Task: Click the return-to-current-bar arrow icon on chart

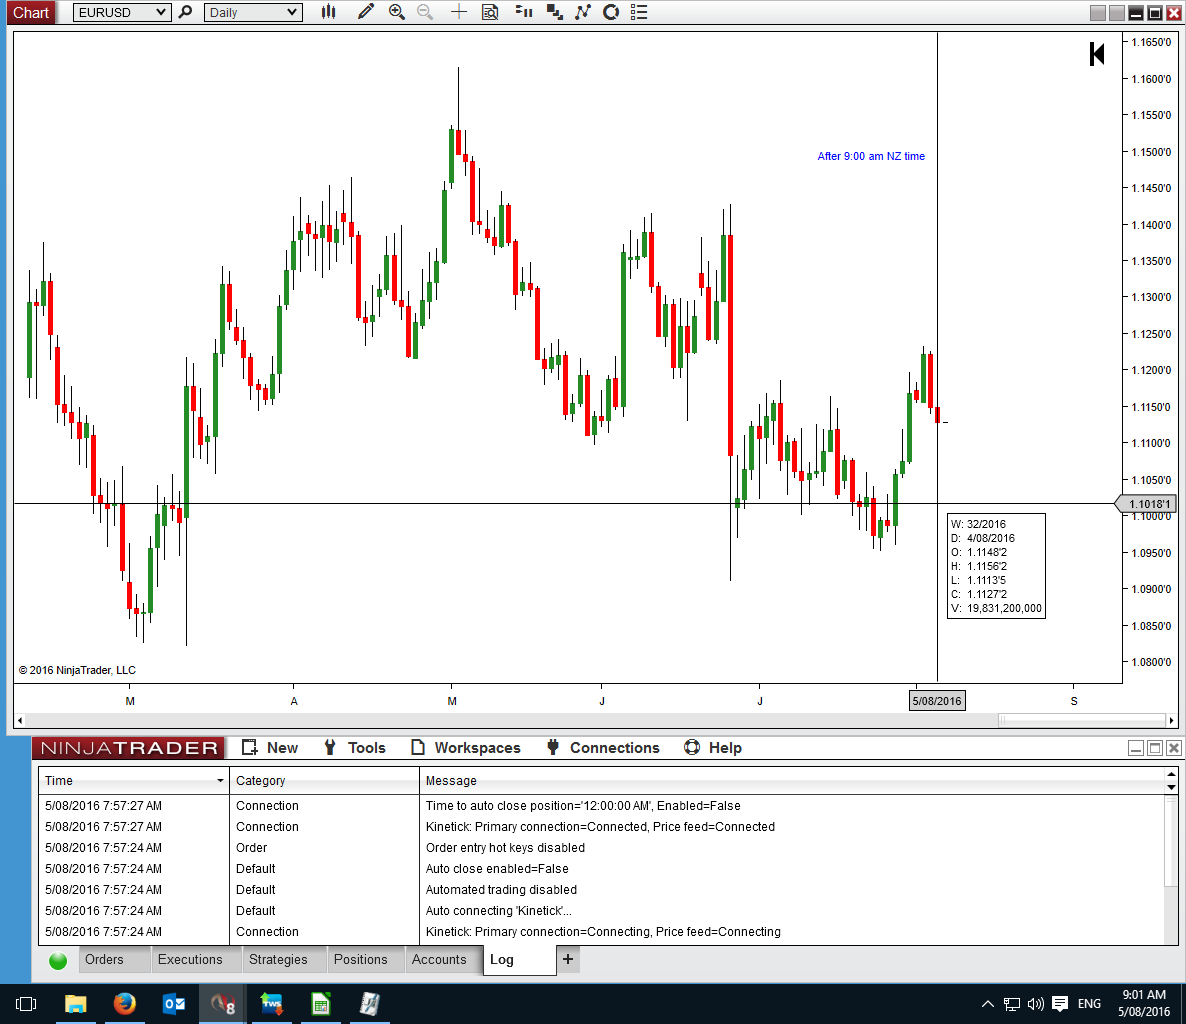Action: click(x=1097, y=54)
